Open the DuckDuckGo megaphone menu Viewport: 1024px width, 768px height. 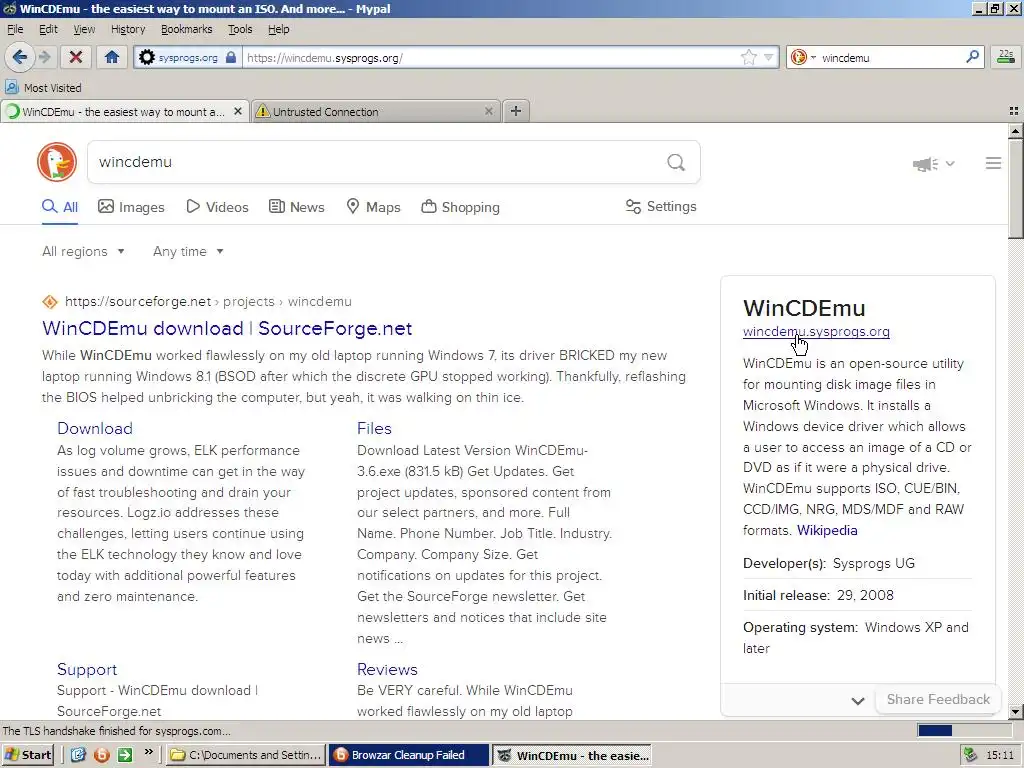coord(933,164)
